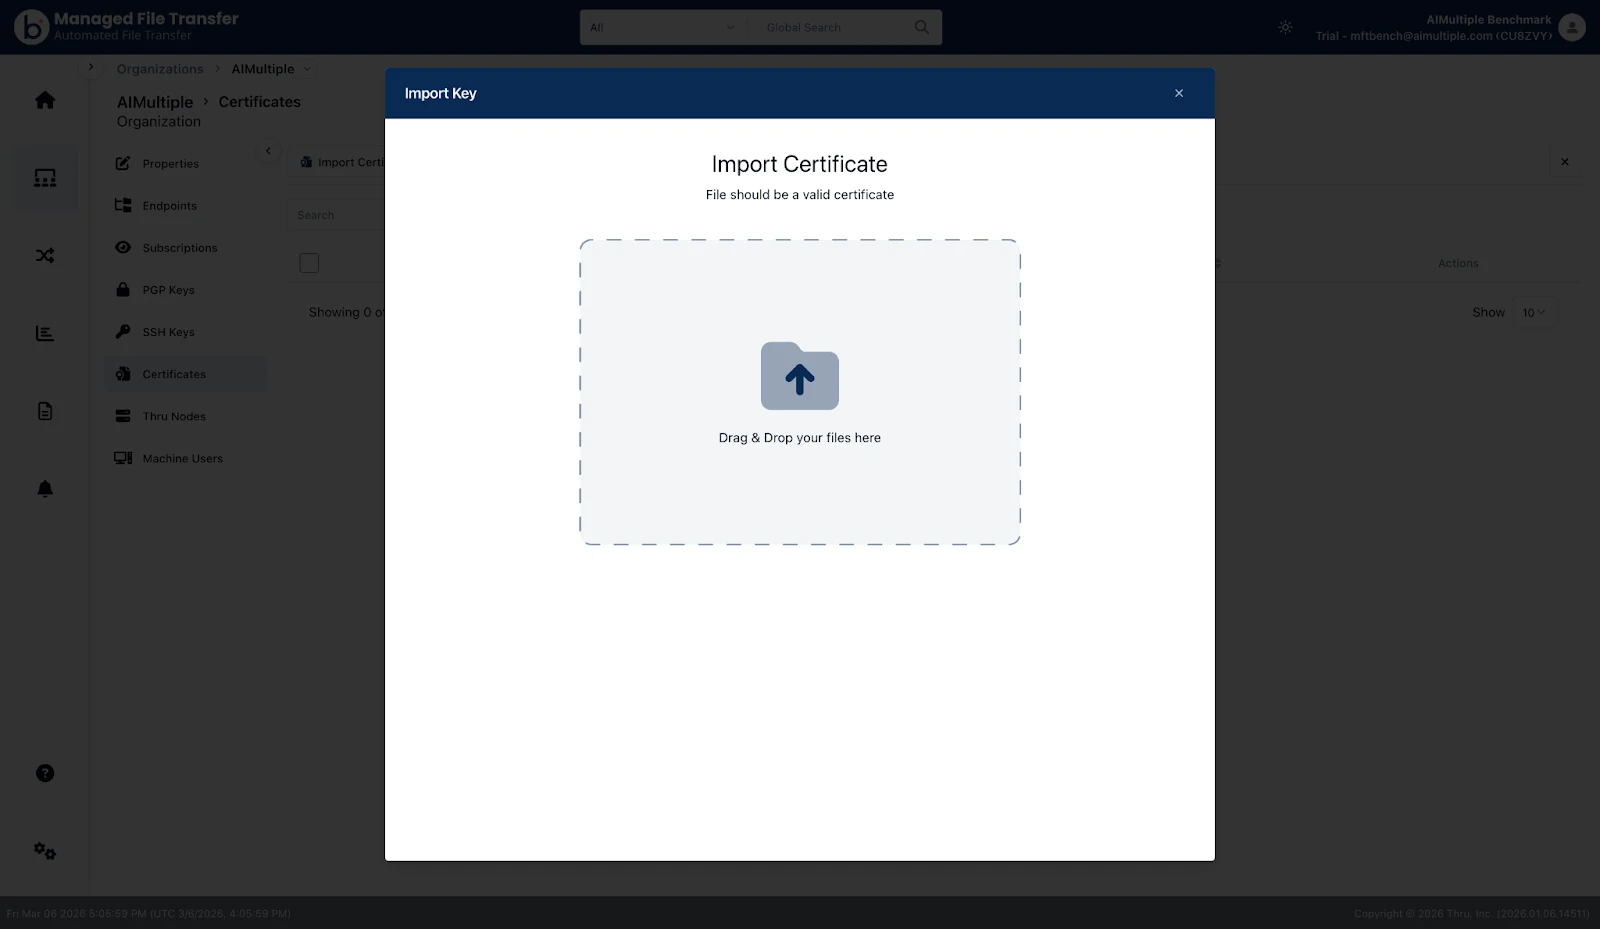Open the notifications bell icon
Image resolution: width=1600 pixels, height=929 pixels.
click(x=45, y=489)
